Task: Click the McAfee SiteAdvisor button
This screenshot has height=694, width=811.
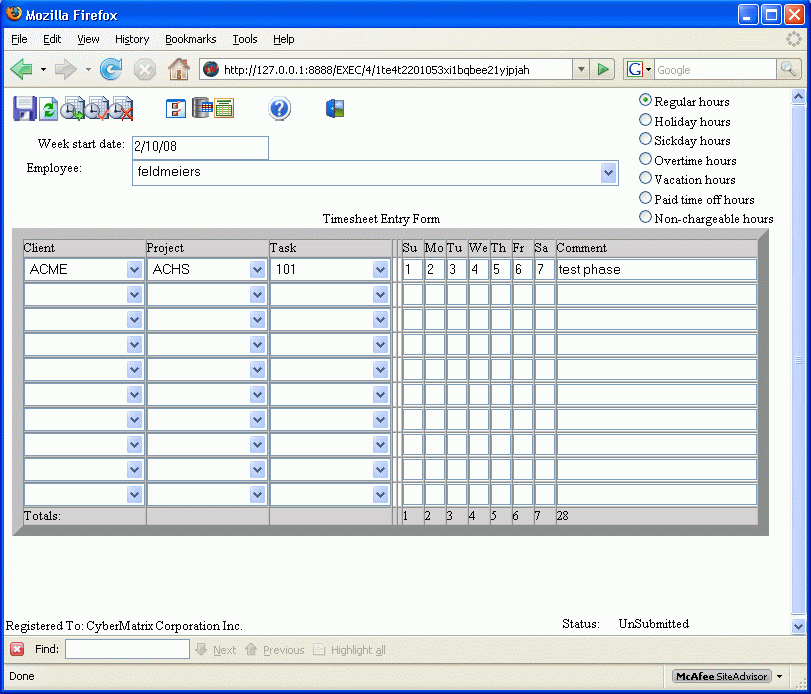Action: click(x=722, y=676)
